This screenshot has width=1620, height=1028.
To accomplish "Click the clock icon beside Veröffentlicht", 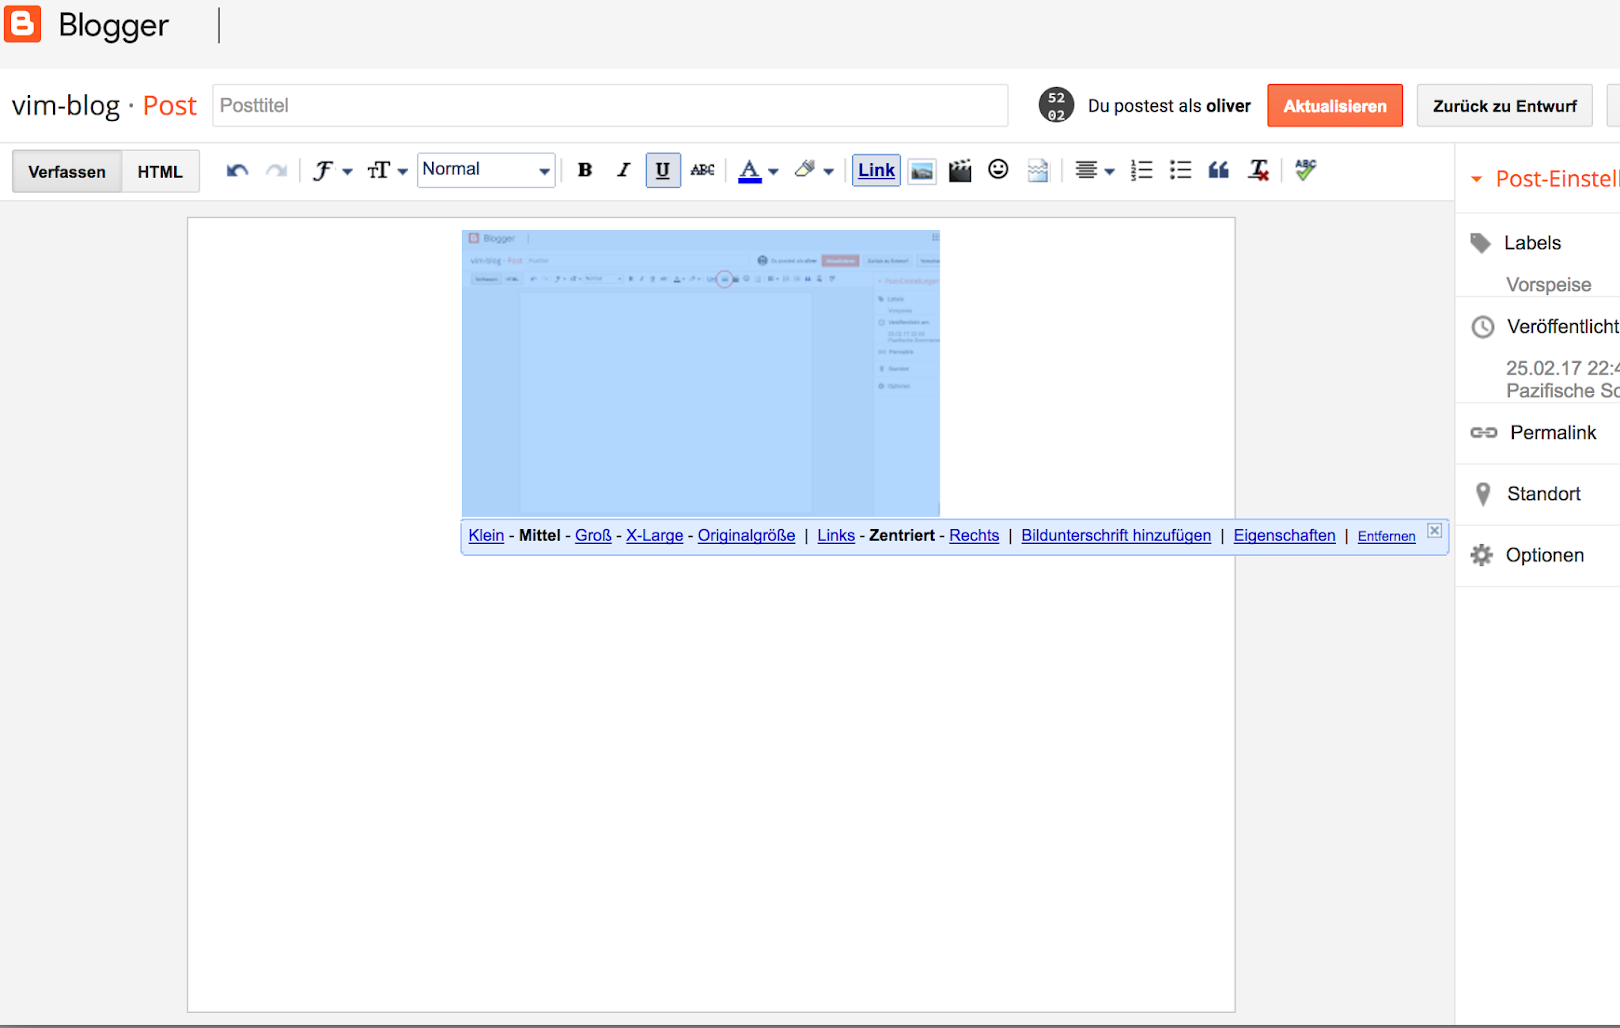I will tap(1483, 327).
